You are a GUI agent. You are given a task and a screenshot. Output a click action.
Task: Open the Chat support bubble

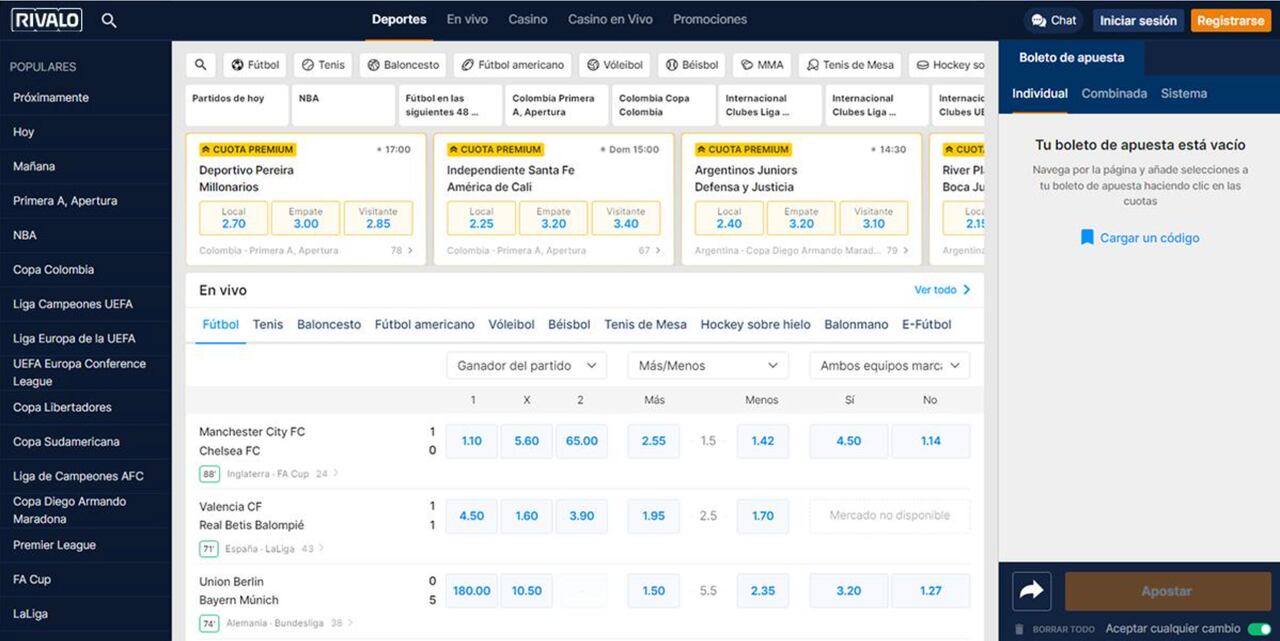pyautogui.click(x=1054, y=20)
